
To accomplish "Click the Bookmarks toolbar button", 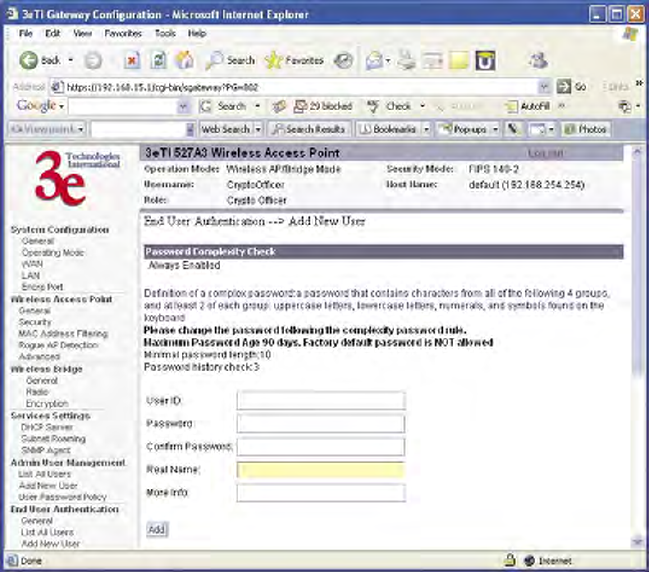I will point(388,130).
